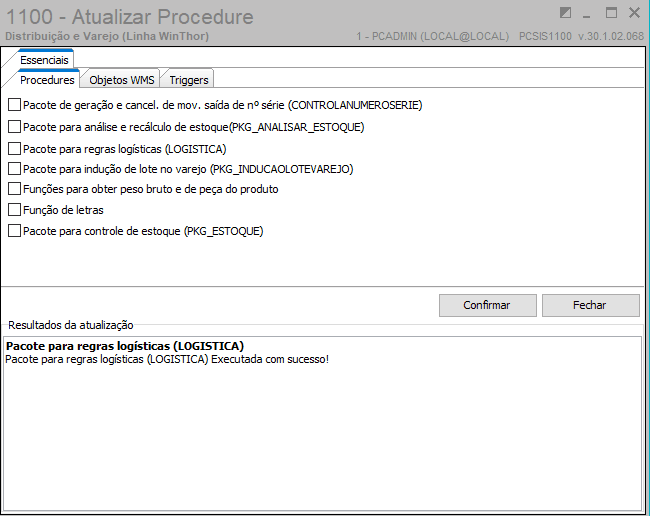Minimize the Atualizar Procedure window
Screen dimensions: 650x516
588,13
